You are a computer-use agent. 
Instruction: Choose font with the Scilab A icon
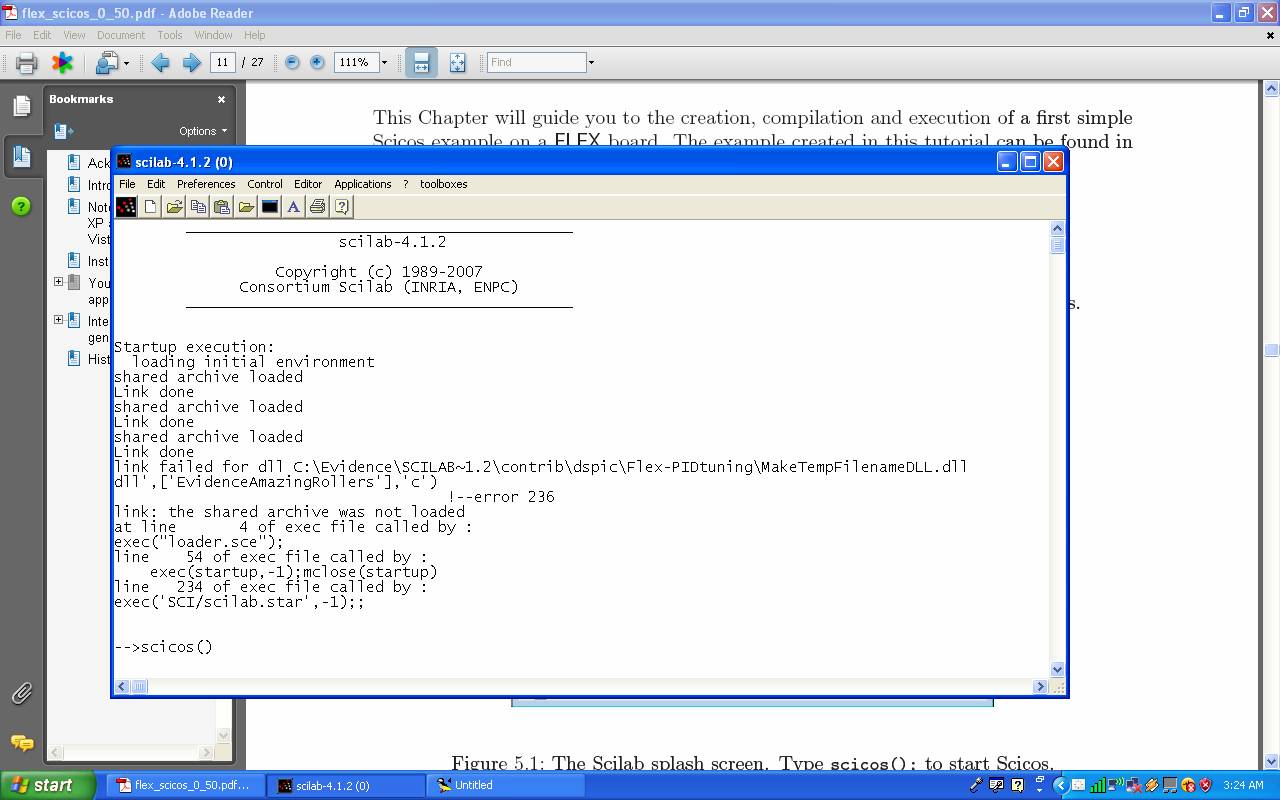(293, 206)
